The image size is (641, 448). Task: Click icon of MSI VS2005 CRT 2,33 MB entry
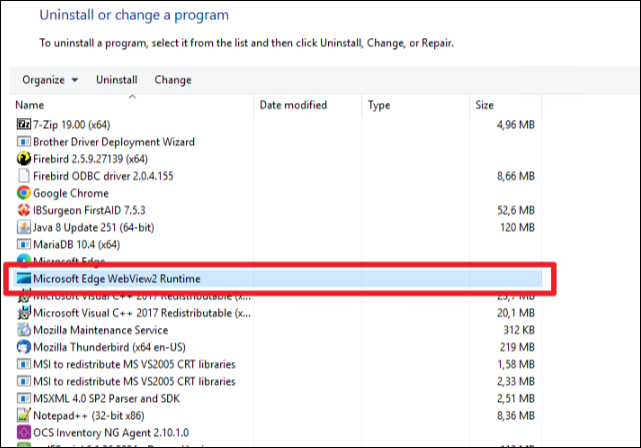click(24, 381)
